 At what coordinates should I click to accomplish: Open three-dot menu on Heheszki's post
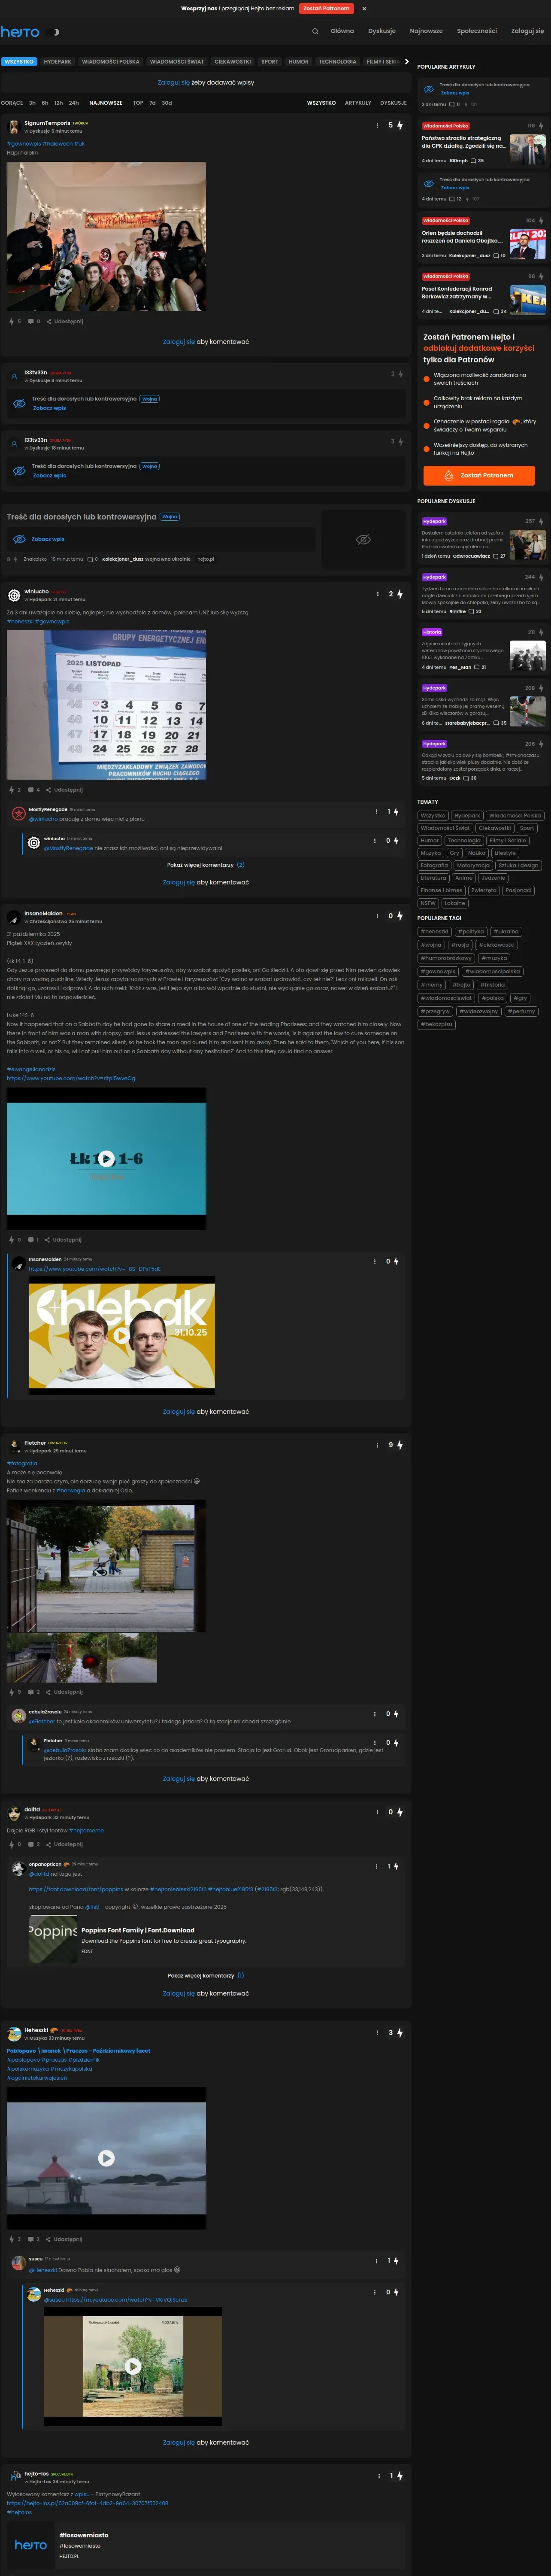tap(377, 2033)
